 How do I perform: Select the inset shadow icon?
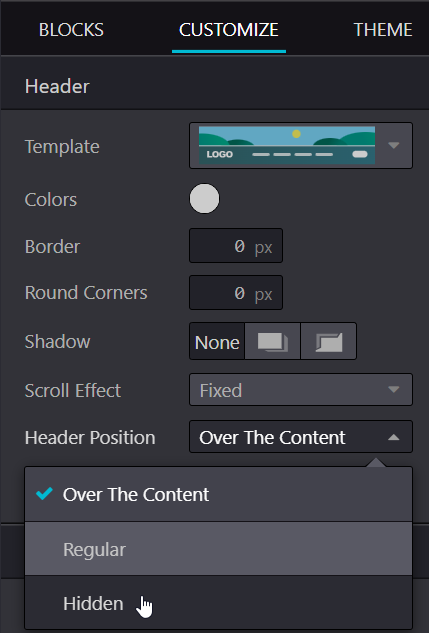(329, 341)
